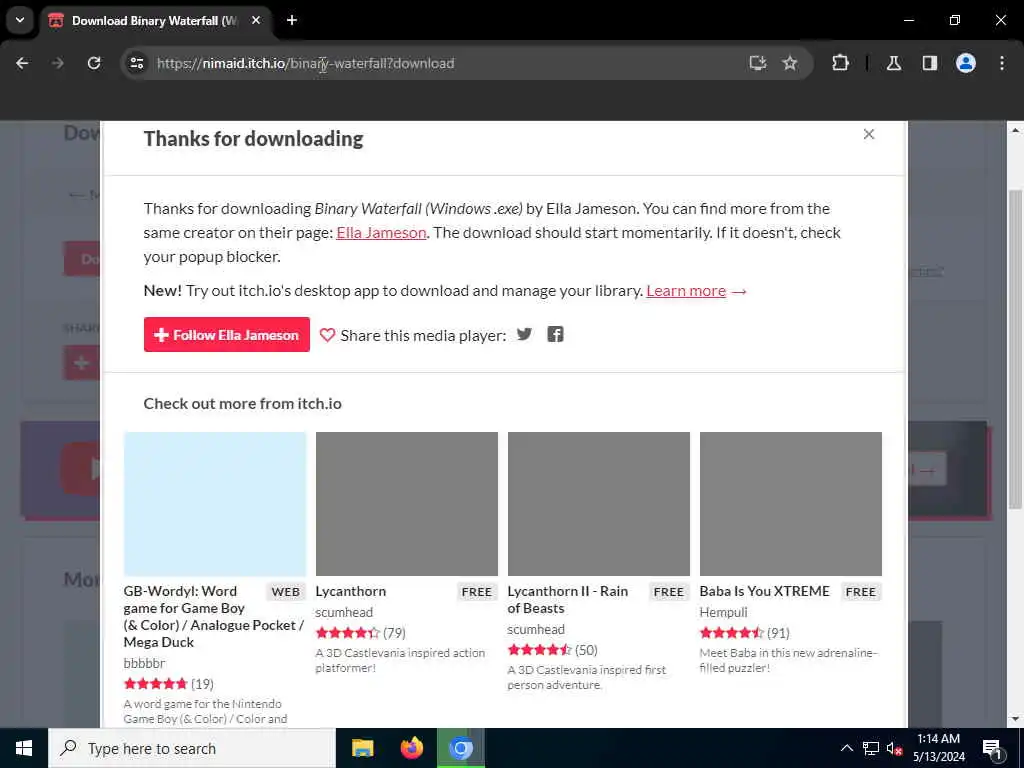Visit scumhead author under Lycanthorn

coord(344,612)
